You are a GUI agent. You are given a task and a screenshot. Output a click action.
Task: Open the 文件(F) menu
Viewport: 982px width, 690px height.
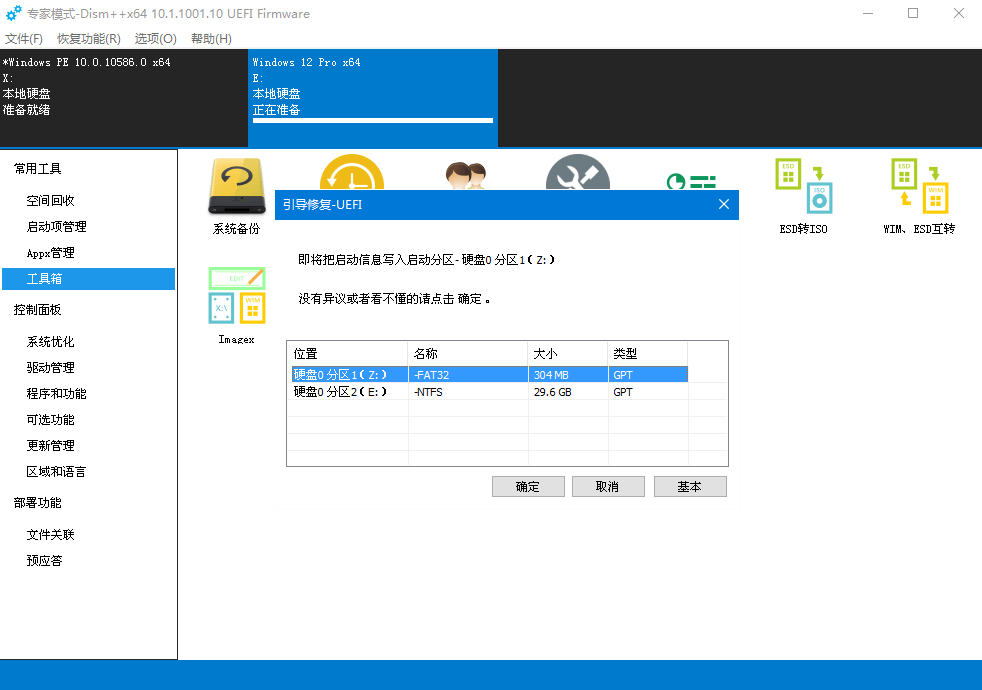[24, 39]
